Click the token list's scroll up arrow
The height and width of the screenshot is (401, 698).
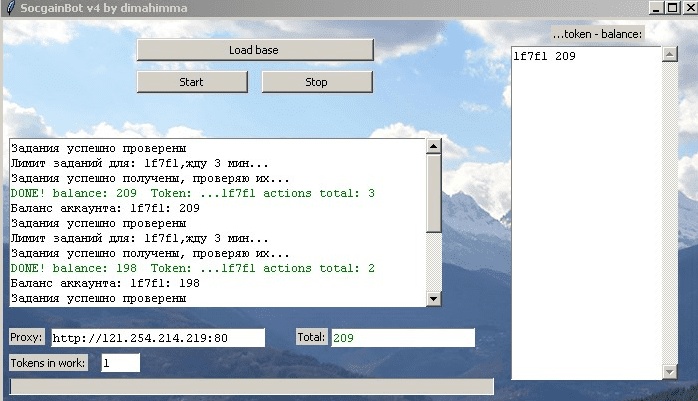tap(670, 54)
